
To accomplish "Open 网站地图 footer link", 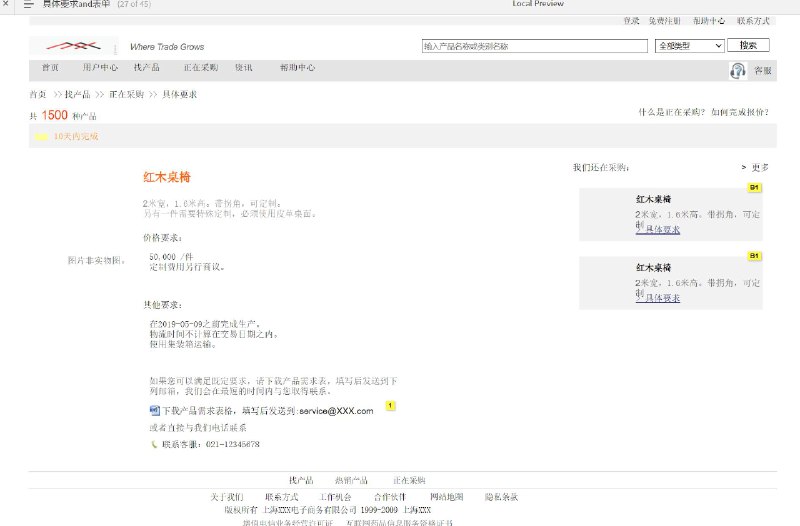I will (x=446, y=497).
